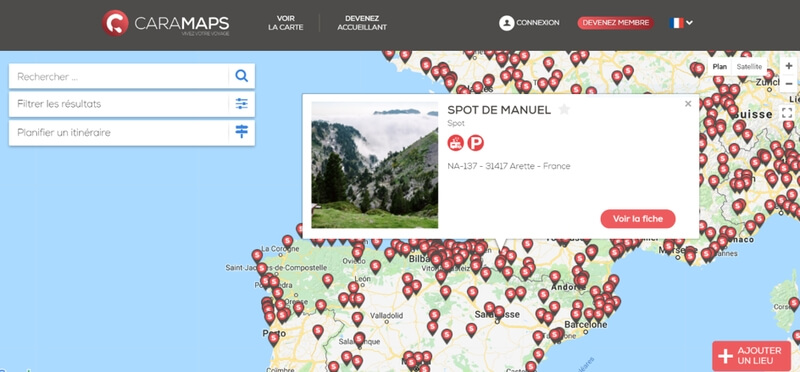Click the search magnifier icon
800x372 pixels.
(x=241, y=76)
